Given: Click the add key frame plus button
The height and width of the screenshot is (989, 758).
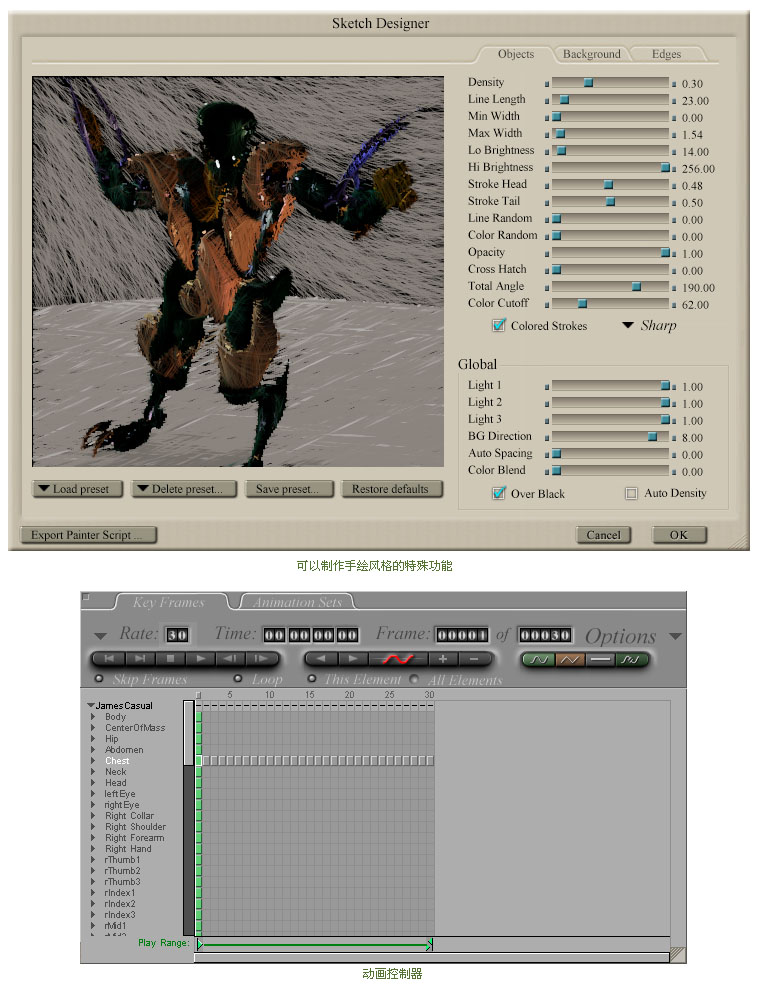Looking at the screenshot, I should (443, 659).
